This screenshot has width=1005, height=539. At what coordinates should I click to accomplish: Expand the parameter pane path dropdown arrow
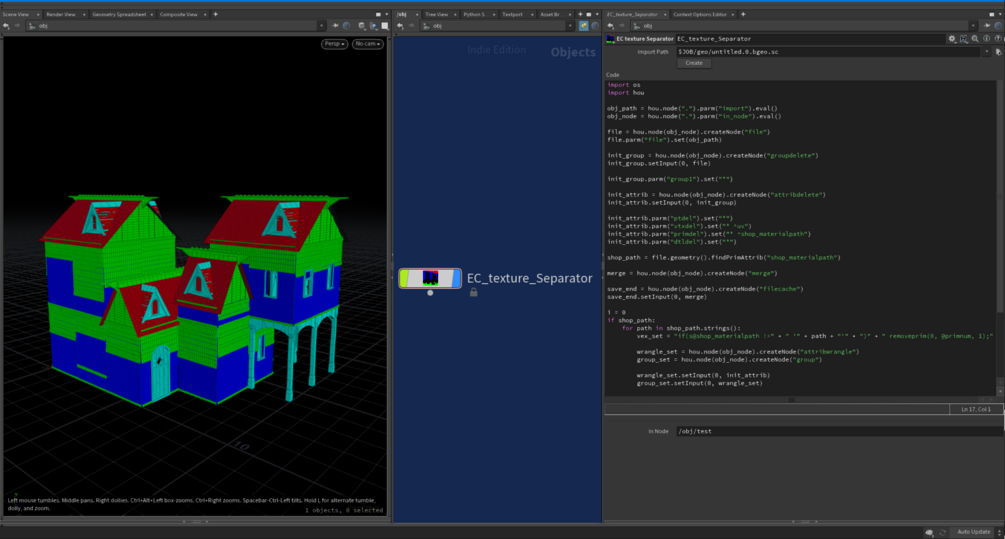click(973, 26)
